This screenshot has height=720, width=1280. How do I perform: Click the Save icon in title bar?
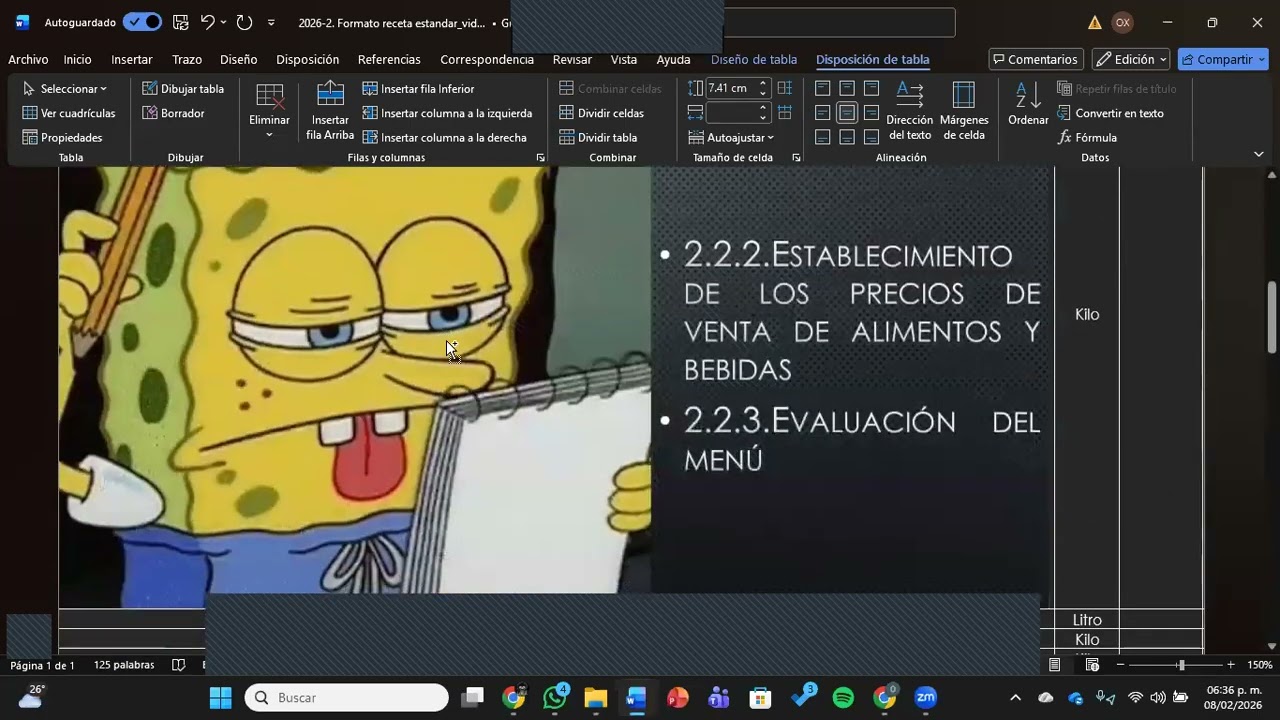180,22
